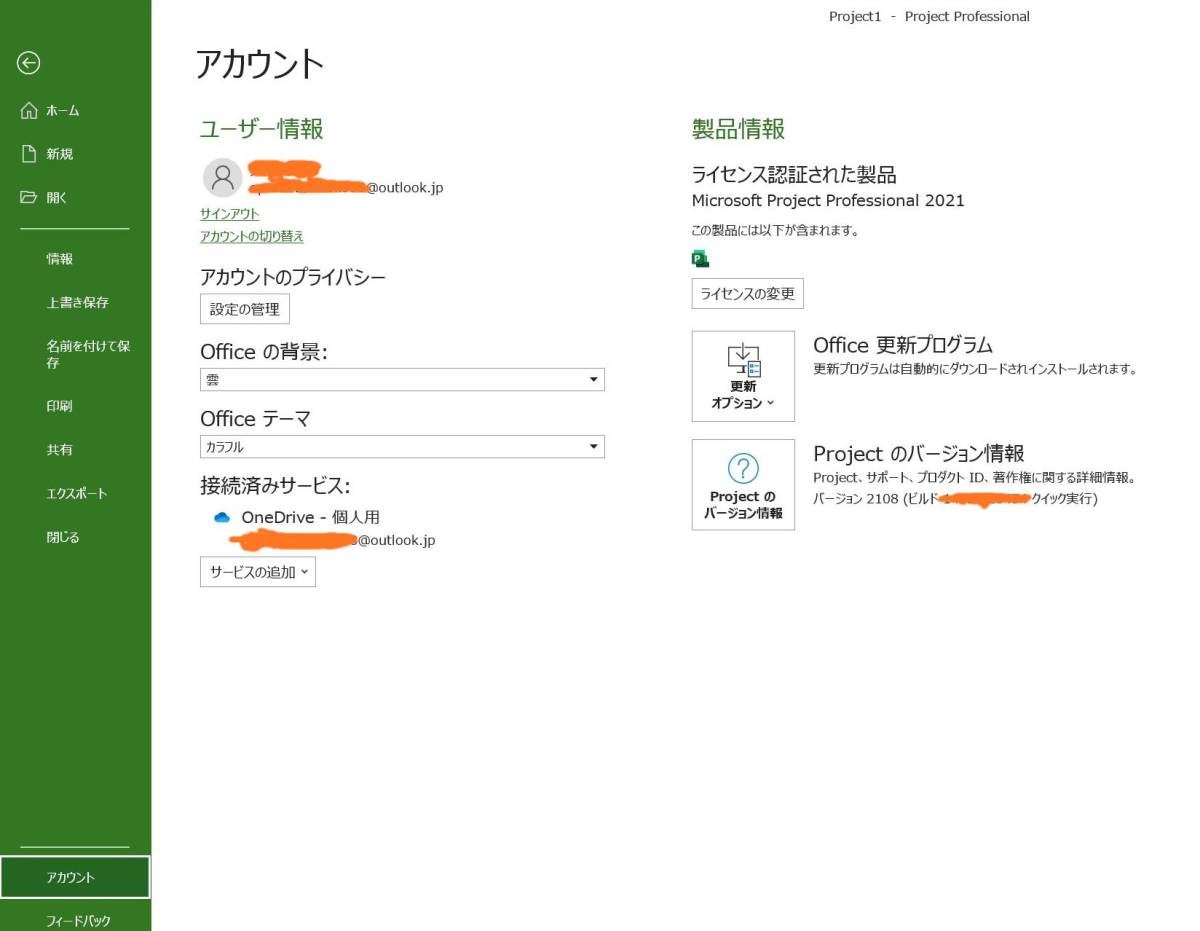Select エクスポート in the sidebar
1200x931 pixels.
click(77, 493)
